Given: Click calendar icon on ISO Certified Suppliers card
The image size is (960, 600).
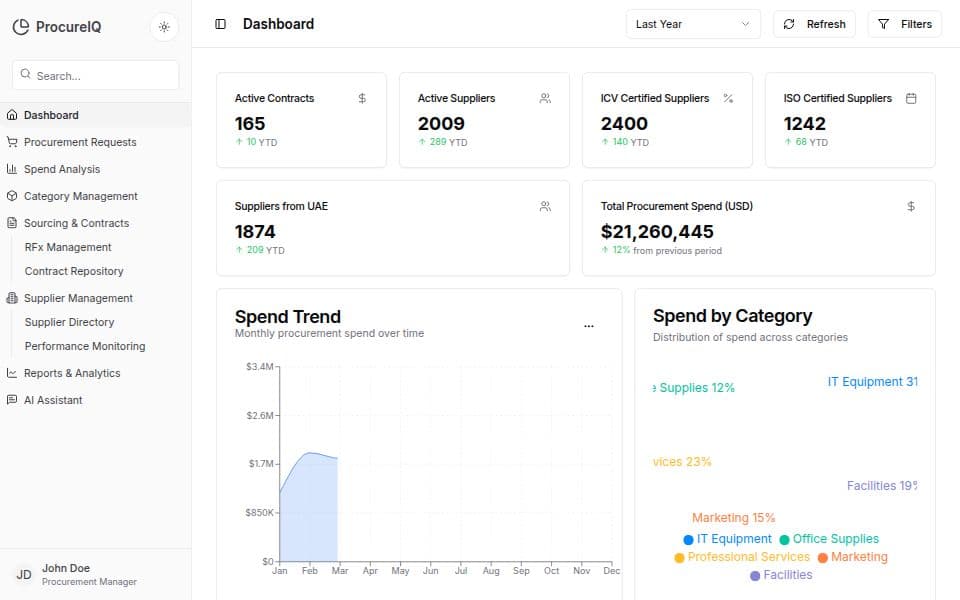Looking at the screenshot, I should (911, 98).
